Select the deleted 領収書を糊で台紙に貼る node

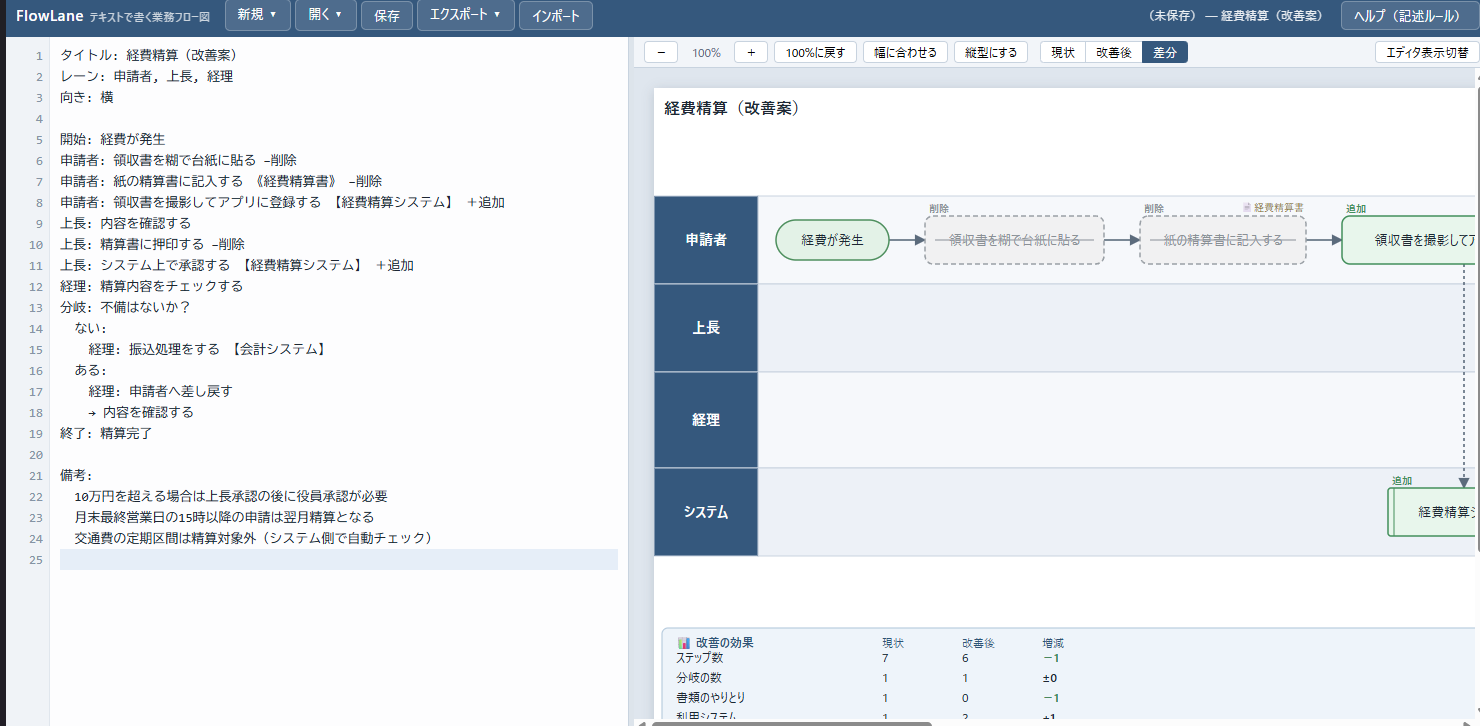pyautogui.click(x=1014, y=240)
